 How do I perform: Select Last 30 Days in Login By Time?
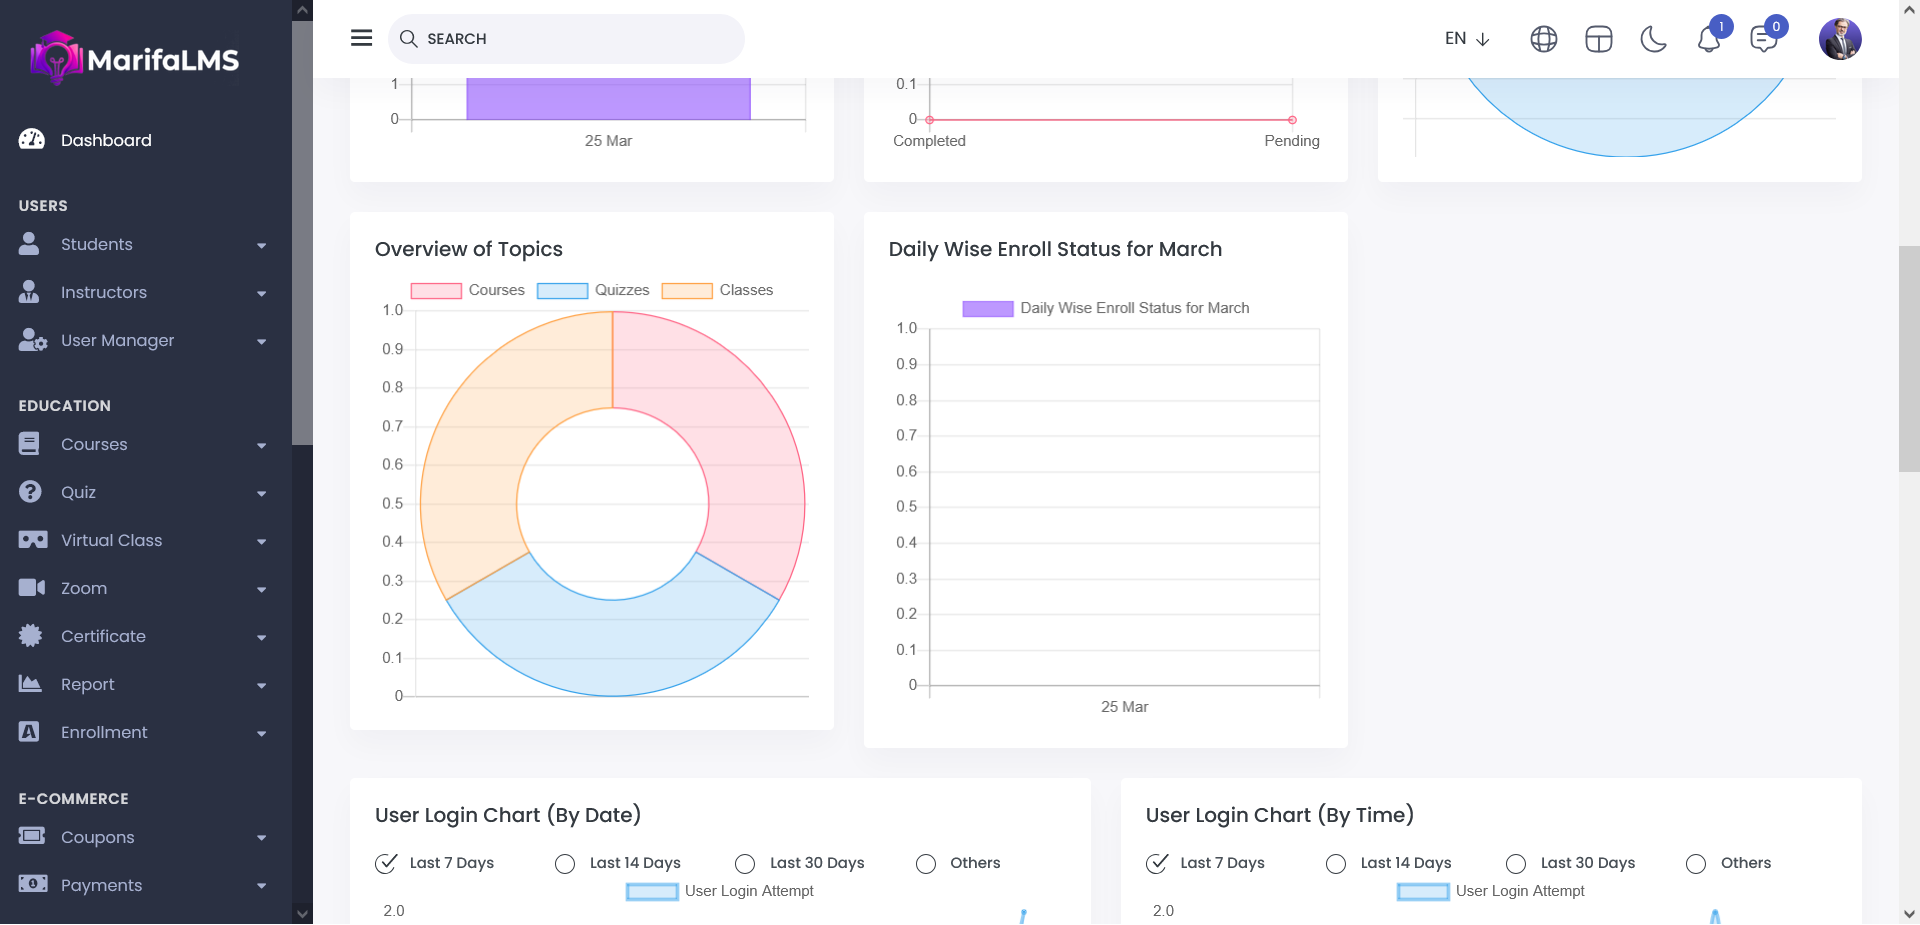coord(1516,864)
